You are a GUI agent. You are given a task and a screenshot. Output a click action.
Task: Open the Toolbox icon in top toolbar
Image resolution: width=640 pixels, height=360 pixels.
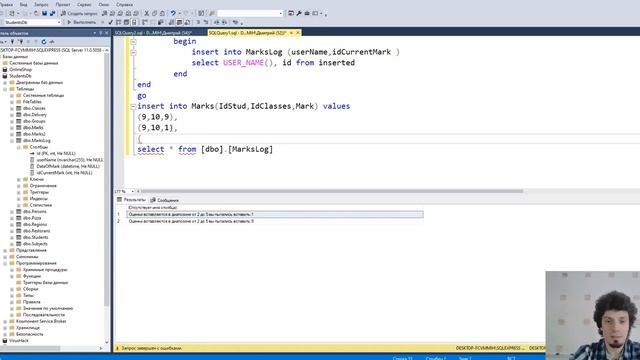coord(307,13)
